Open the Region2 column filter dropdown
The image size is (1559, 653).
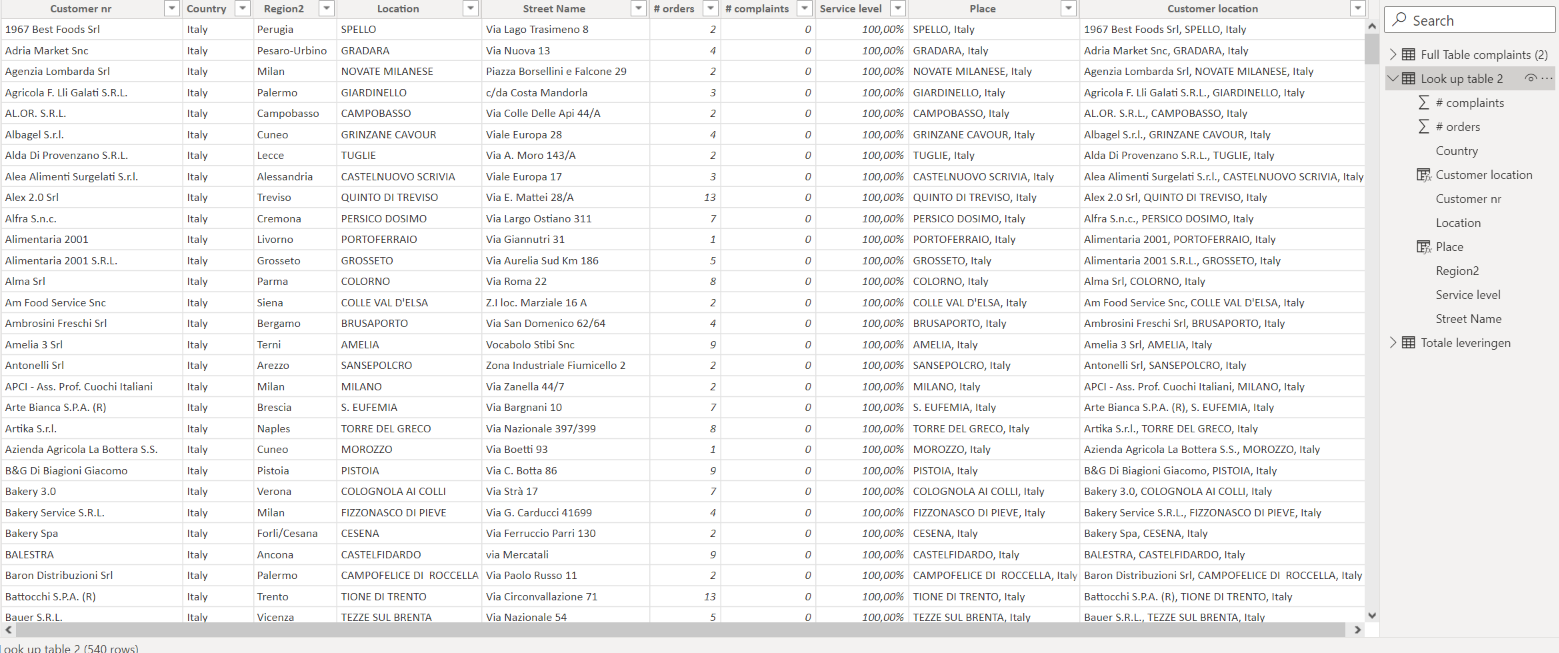pos(326,9)
